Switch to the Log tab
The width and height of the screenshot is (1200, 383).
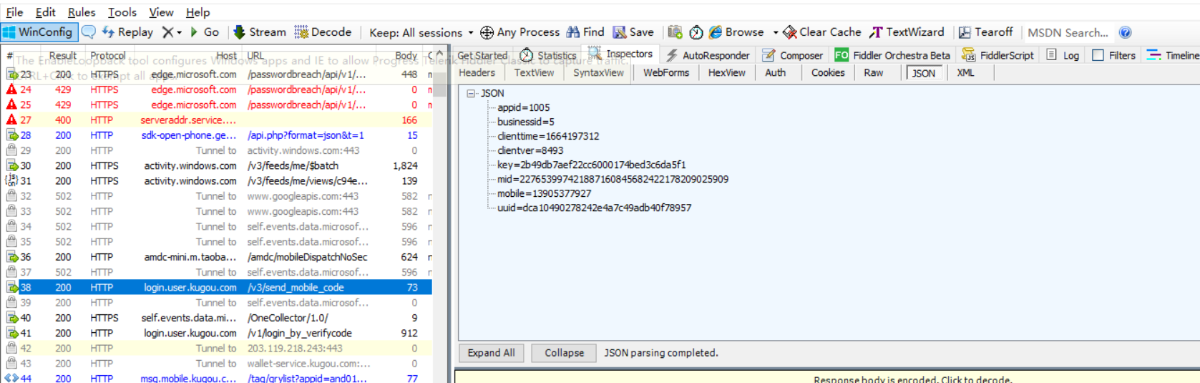[1062, 55]
